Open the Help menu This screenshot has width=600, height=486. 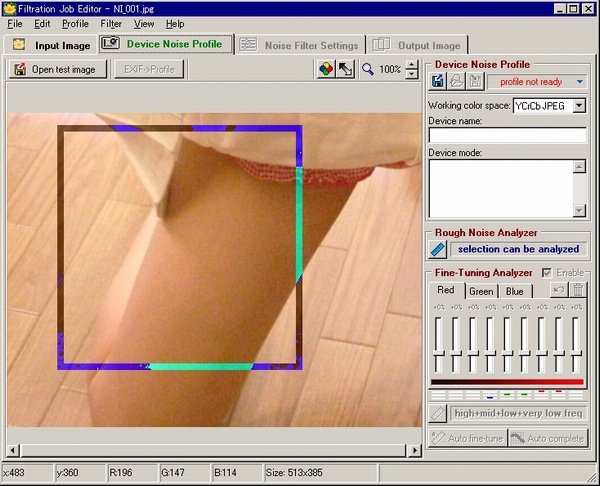175,24
